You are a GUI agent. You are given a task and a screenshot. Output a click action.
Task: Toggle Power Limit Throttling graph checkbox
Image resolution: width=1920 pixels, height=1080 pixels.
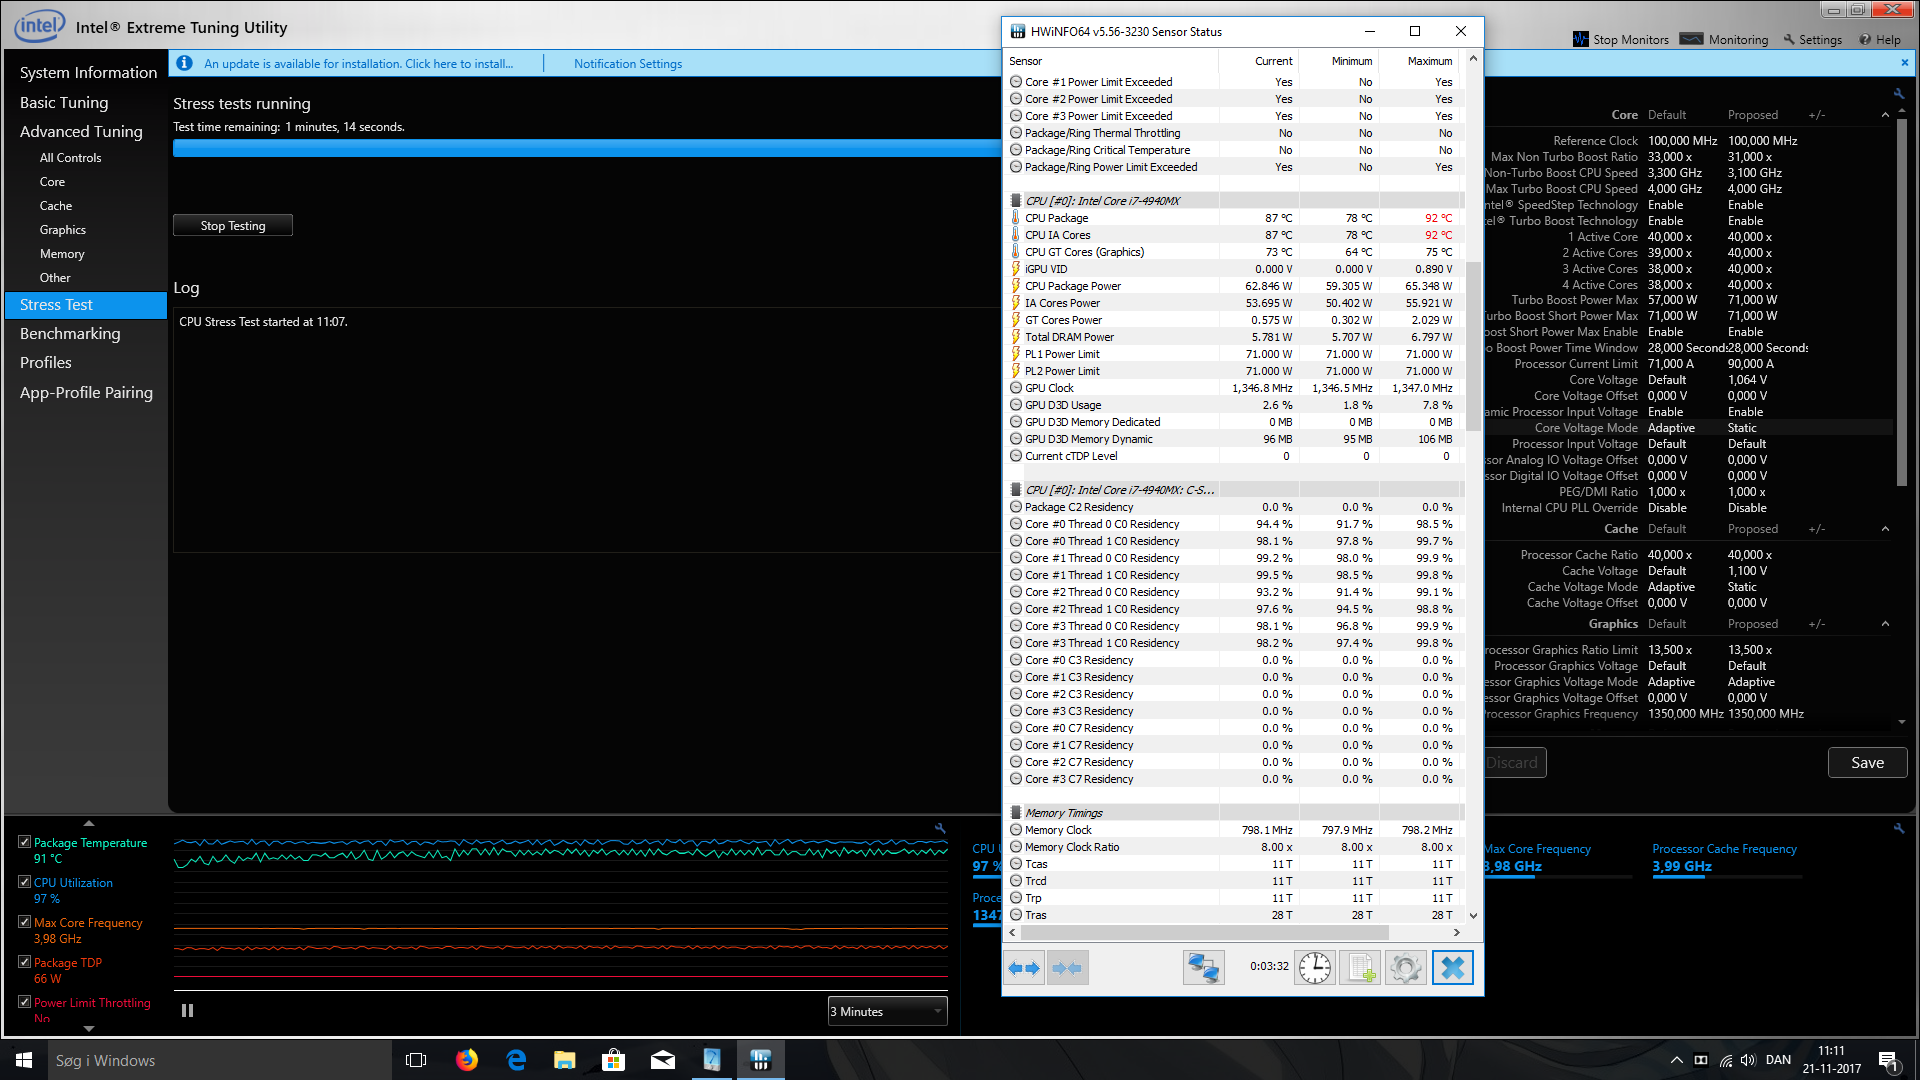pos(24,1002)
